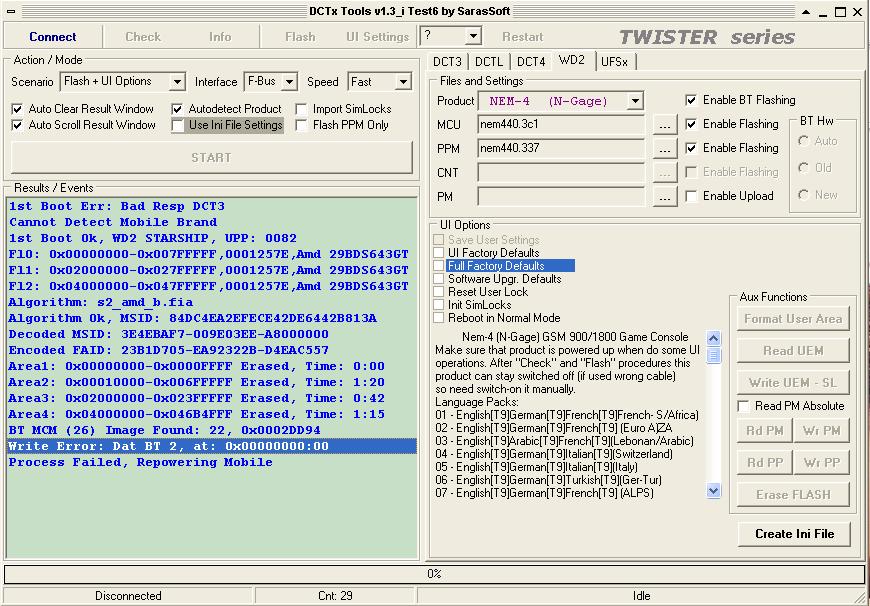This screenshot has width=870, height=606.
Task: Select the UFSx tab
Action: click(614, 62)
